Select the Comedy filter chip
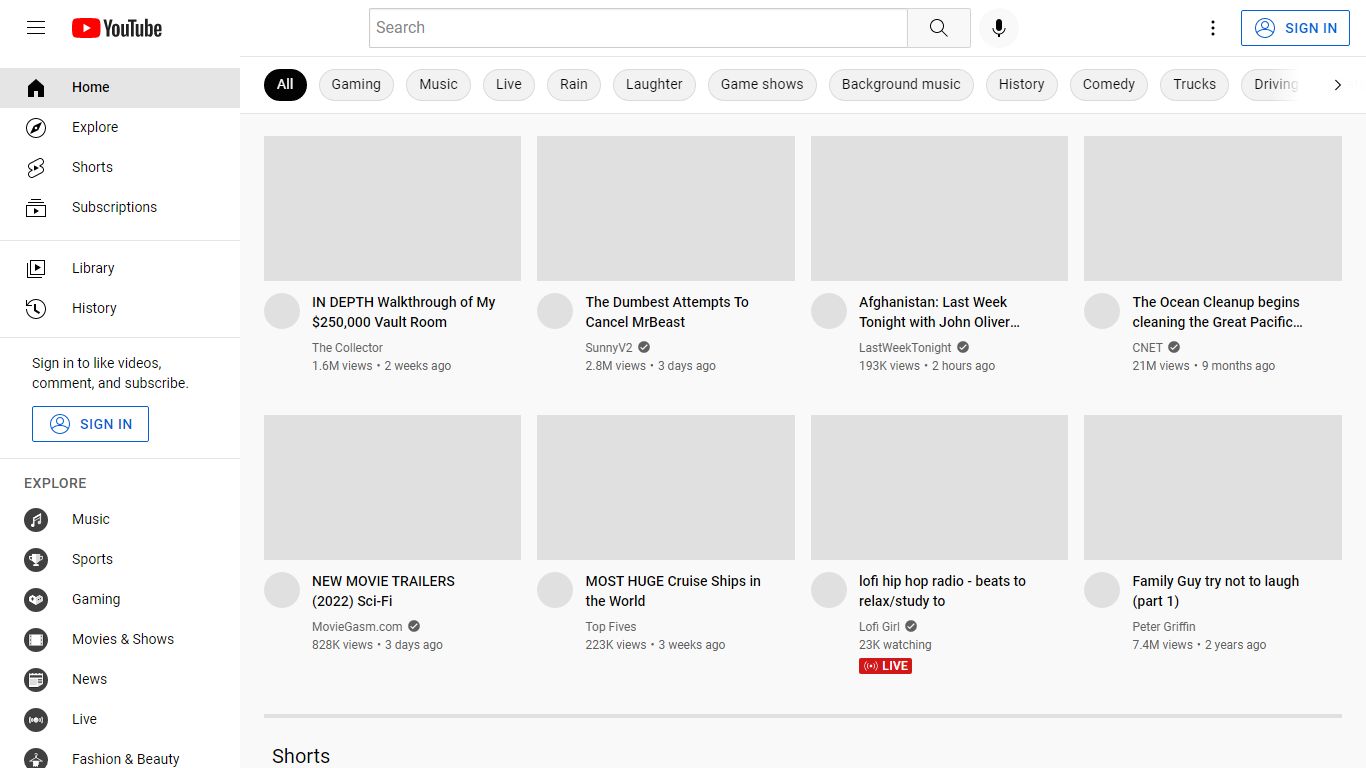The width and height of the screenshot is (1366, 768). [x=1109, y=85]
